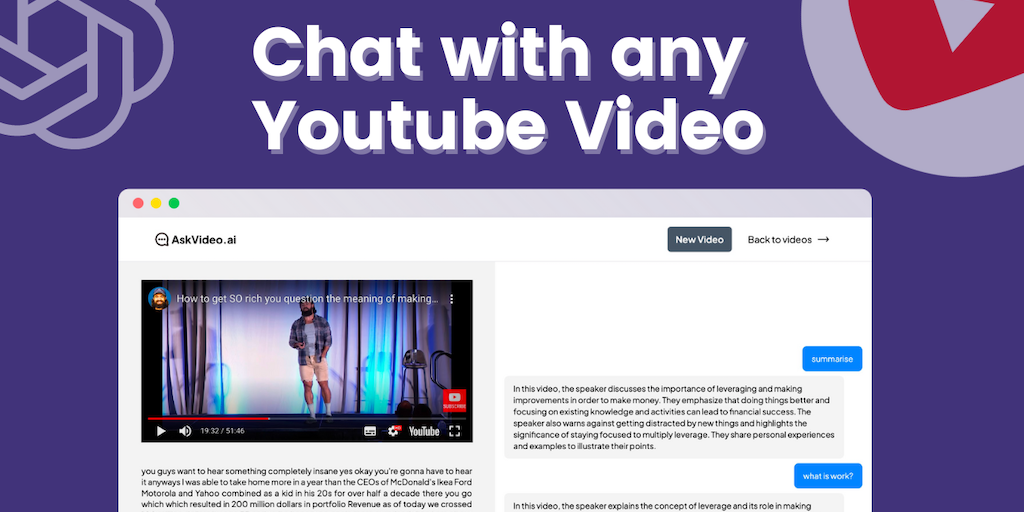Click the summary response beginning 'In this video, the speaker discusses'
Image resolution: width=1024 pixels, height=512 pixels.
coord(674,417)
